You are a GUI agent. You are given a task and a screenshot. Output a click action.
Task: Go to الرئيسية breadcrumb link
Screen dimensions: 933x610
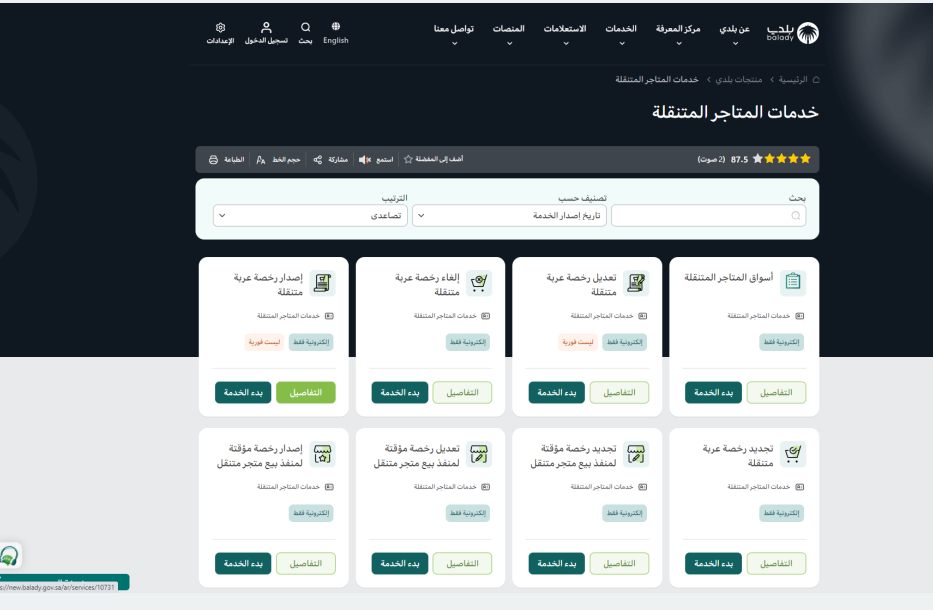tap(793, 80)
